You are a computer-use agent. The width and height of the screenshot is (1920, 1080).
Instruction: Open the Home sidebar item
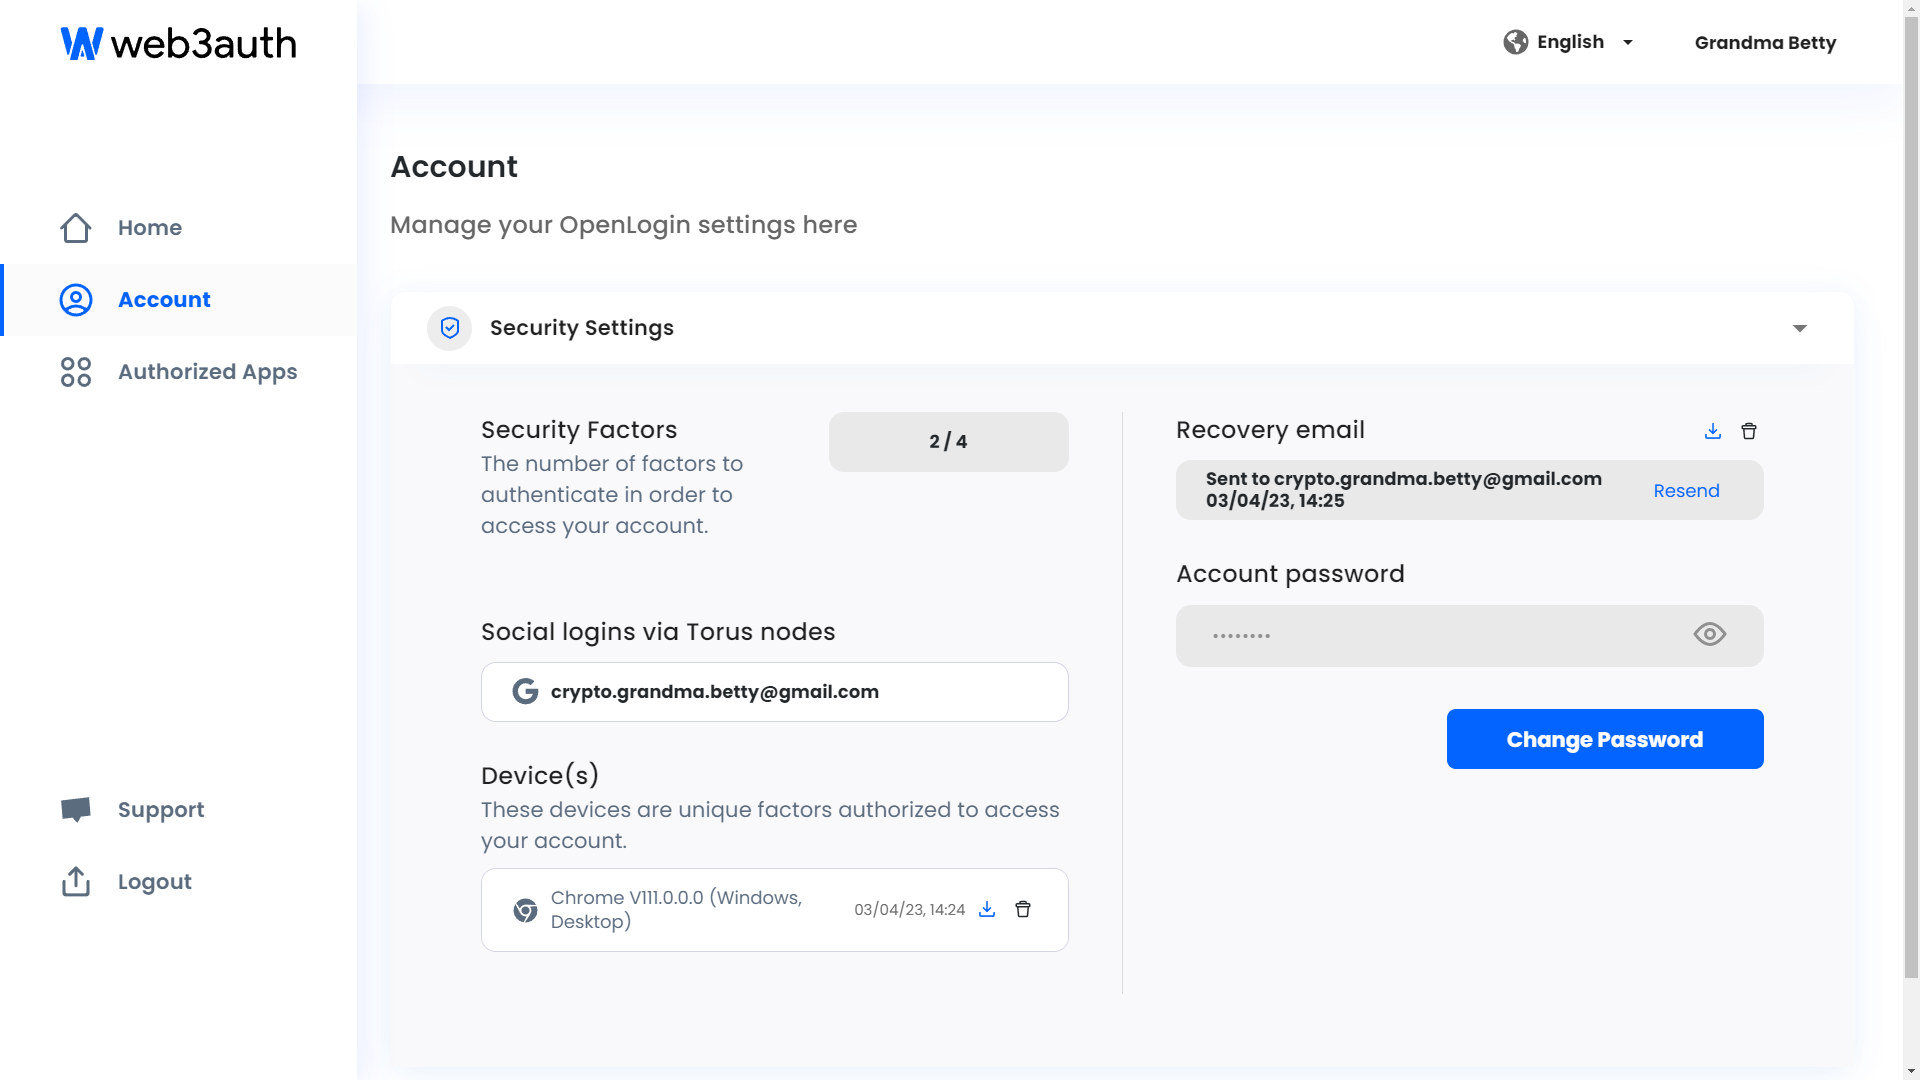coord(178,228)
